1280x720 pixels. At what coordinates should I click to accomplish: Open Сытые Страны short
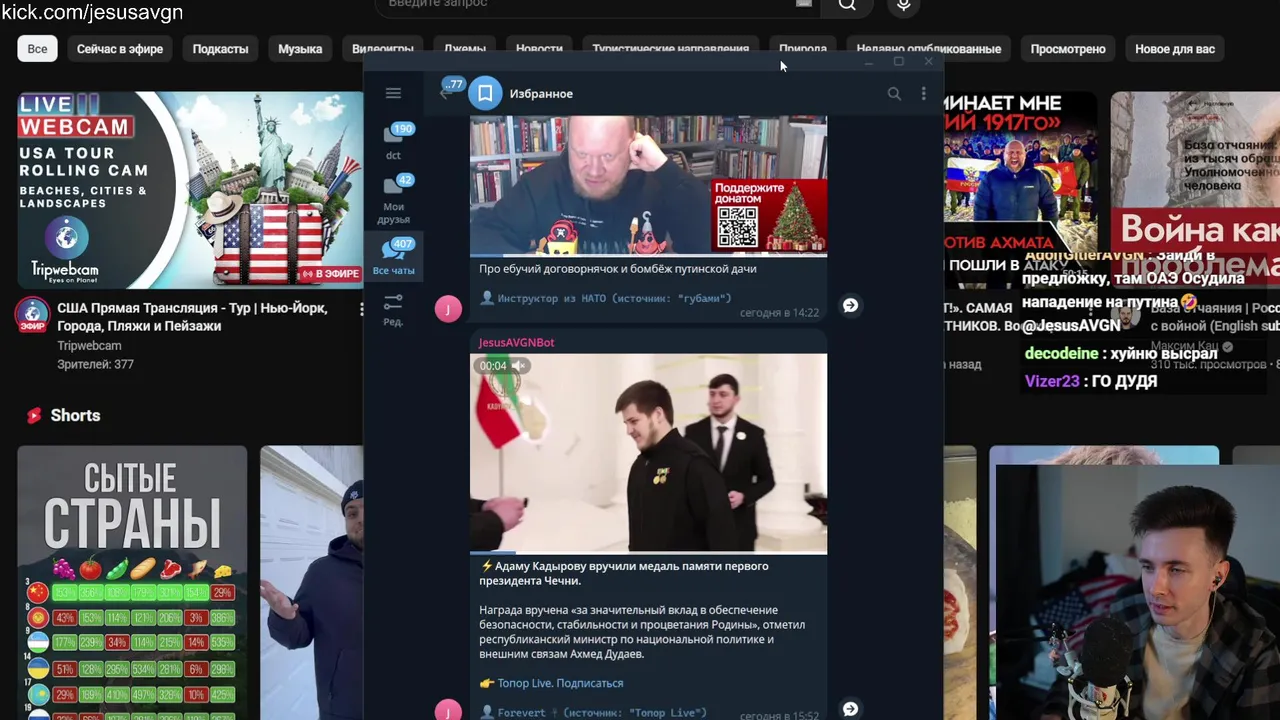click(x=132, y=583)
